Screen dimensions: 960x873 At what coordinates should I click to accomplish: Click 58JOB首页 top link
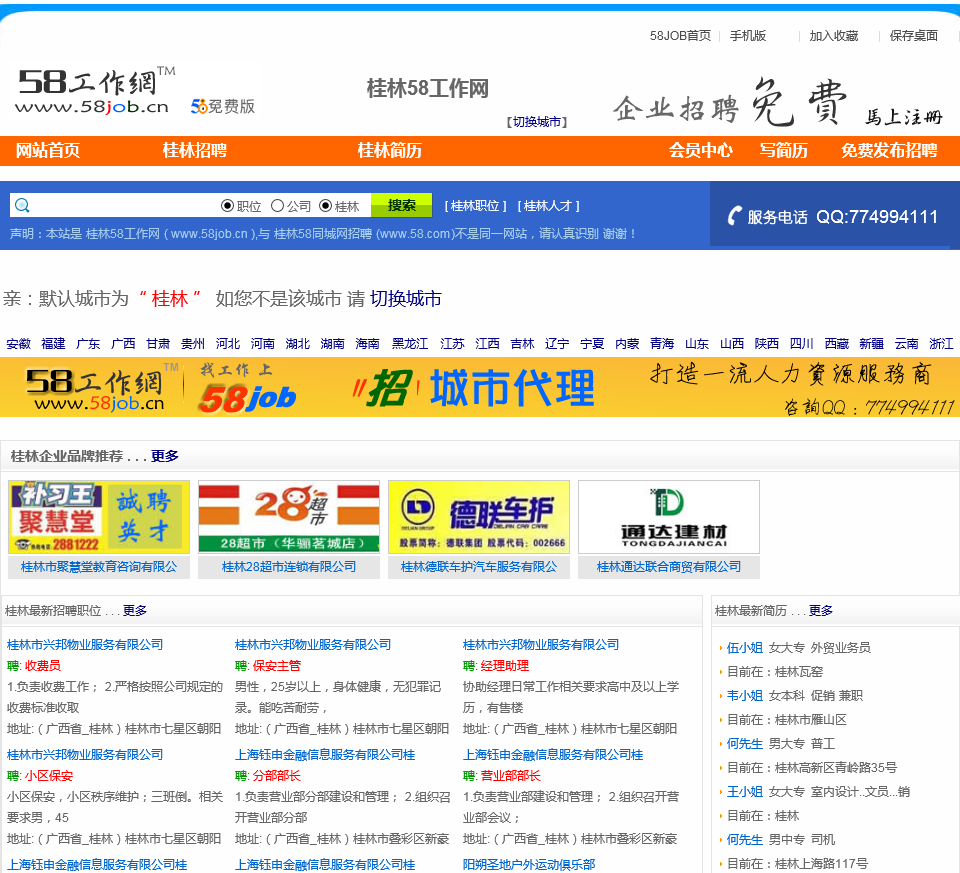(x=680, y=36)
